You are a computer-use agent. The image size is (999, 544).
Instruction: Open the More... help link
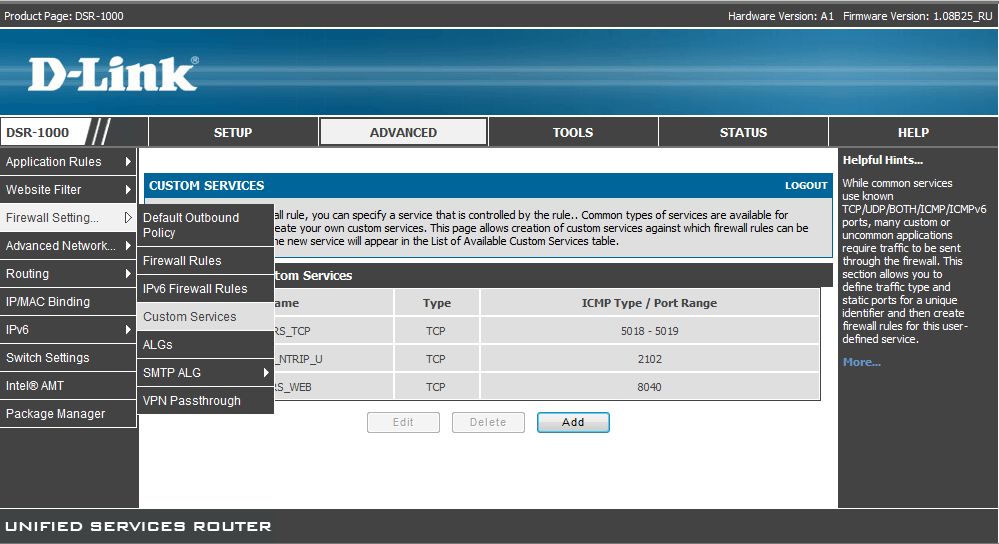[x=861, y=362]
